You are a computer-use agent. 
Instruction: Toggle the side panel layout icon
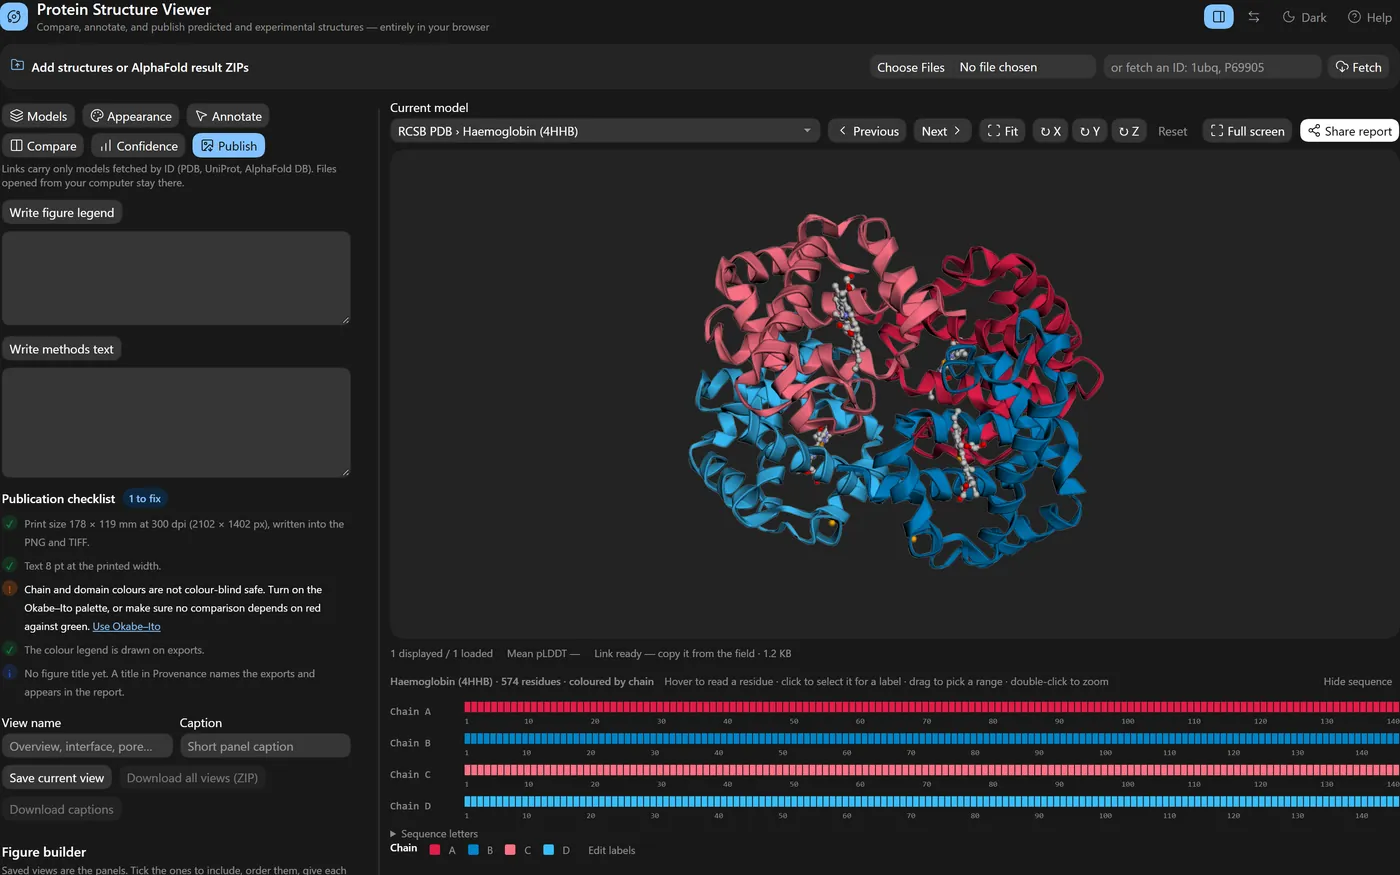point(1218,17)
